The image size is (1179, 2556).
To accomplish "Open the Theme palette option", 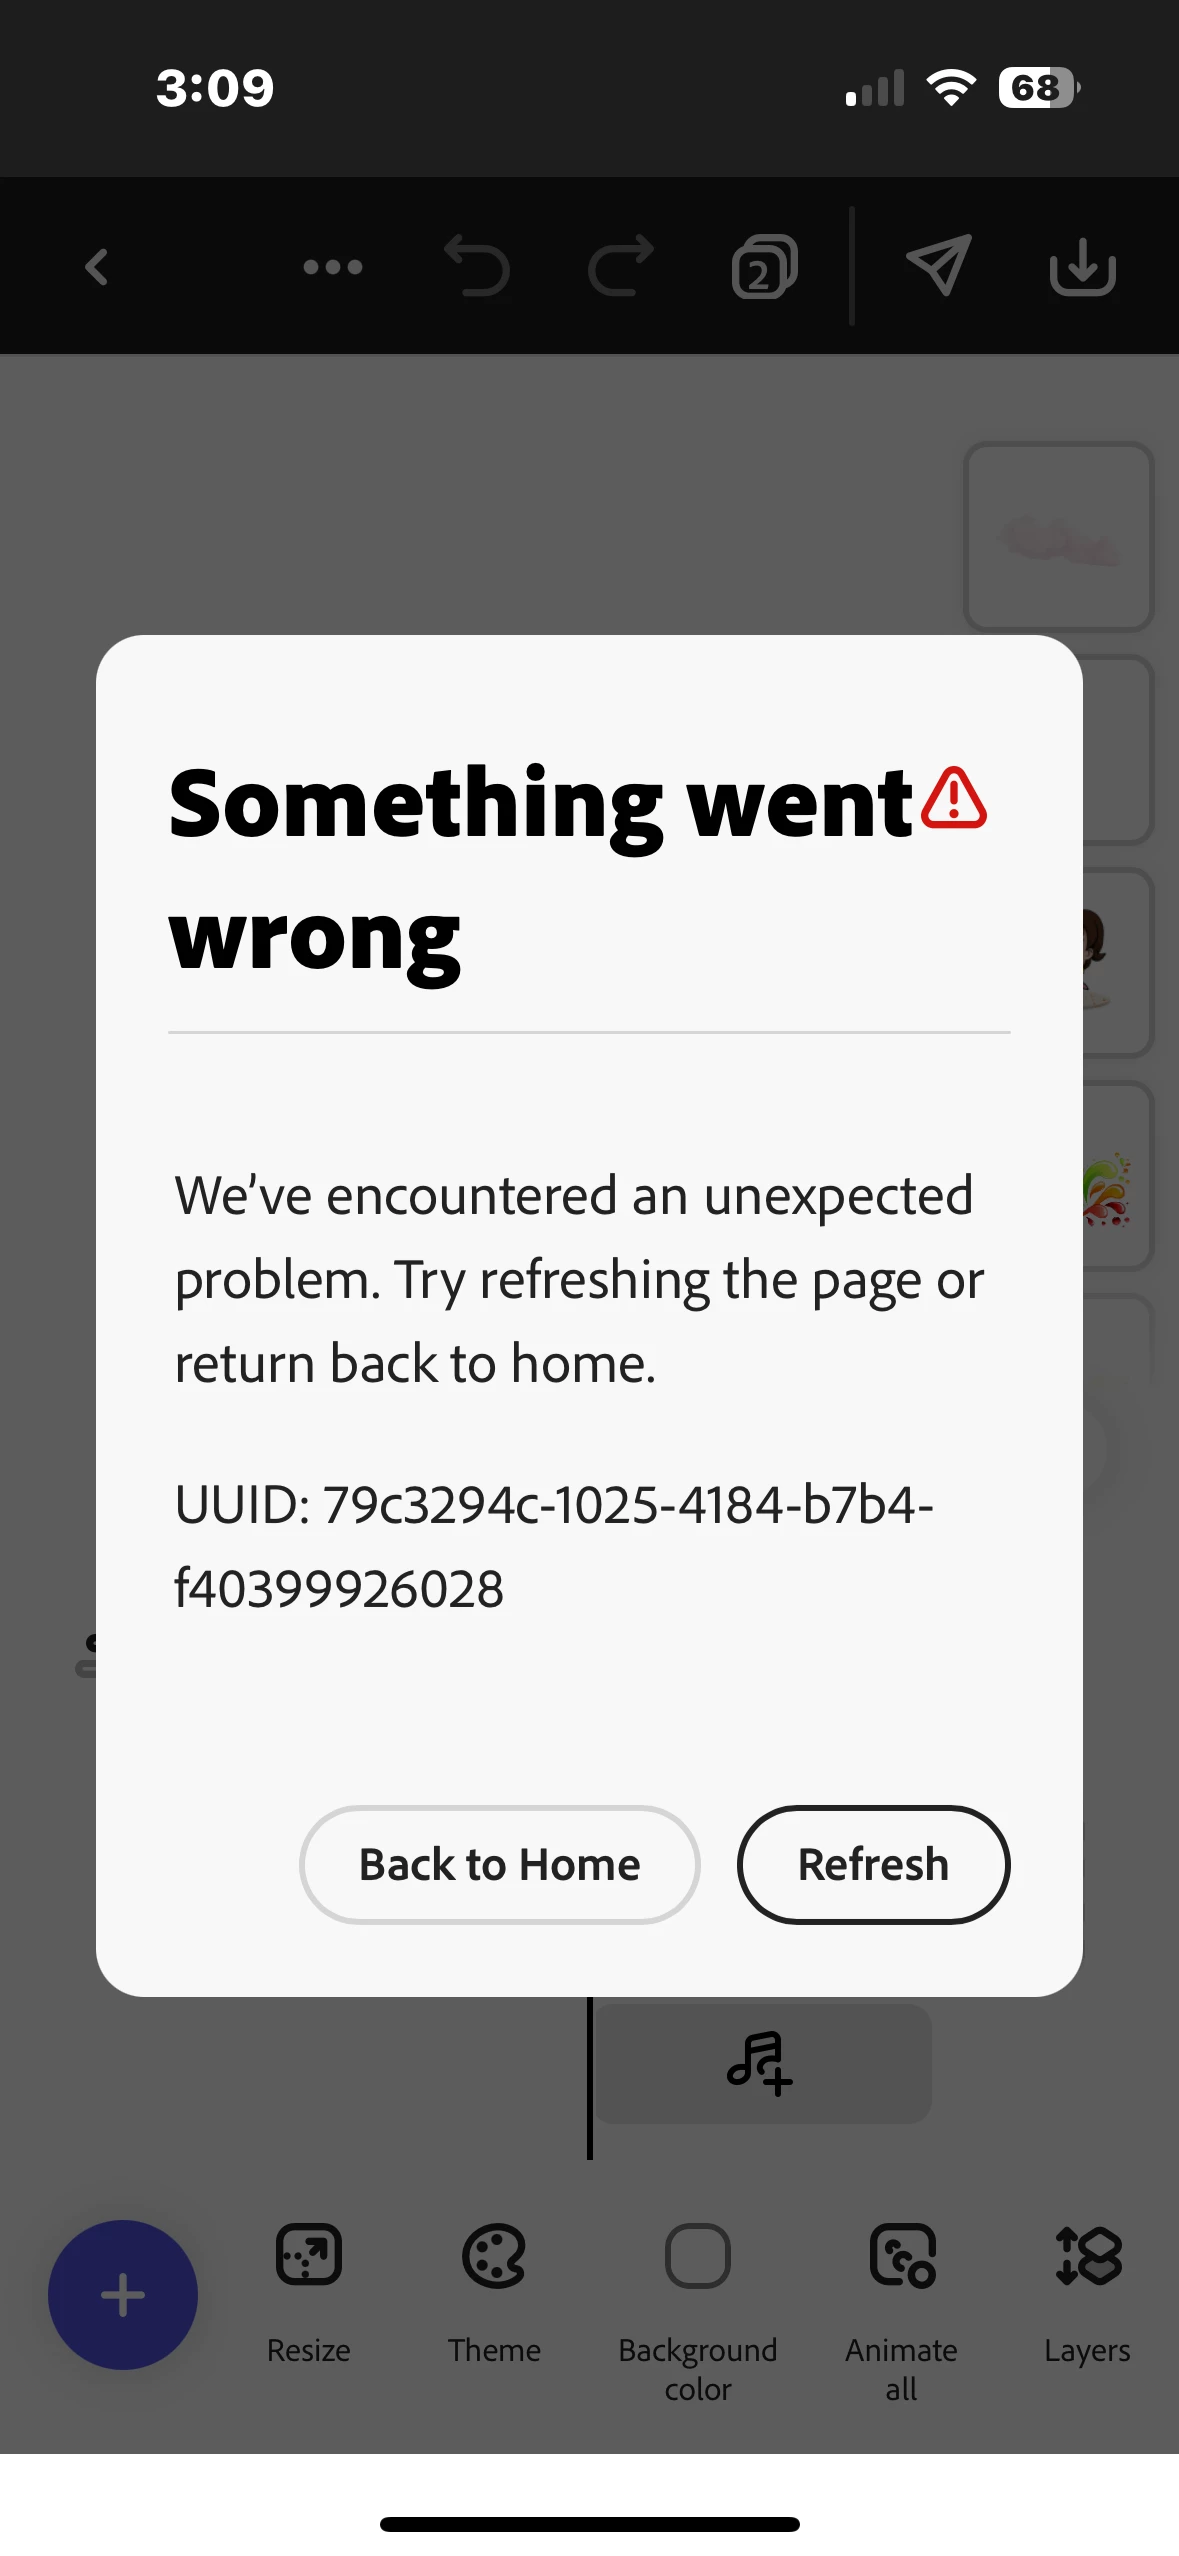I will tap(494, 2292).
